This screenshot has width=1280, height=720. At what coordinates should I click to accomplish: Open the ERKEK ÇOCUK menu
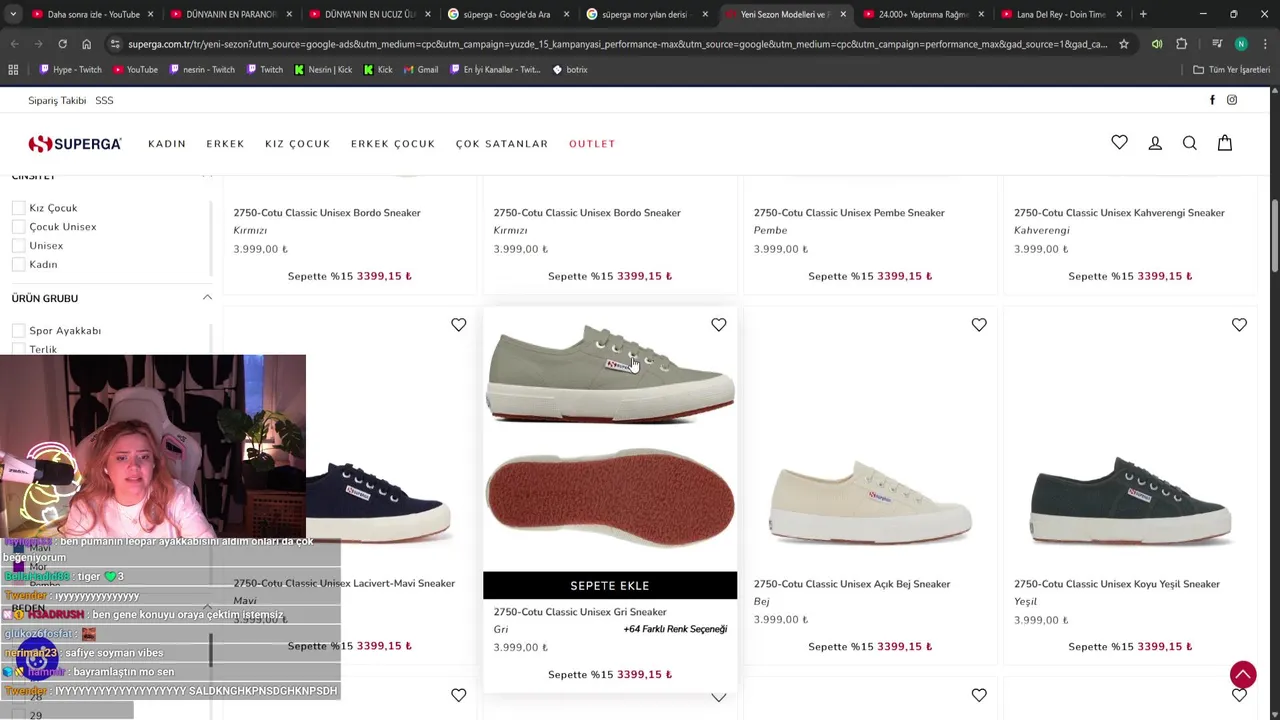[393, 144]
